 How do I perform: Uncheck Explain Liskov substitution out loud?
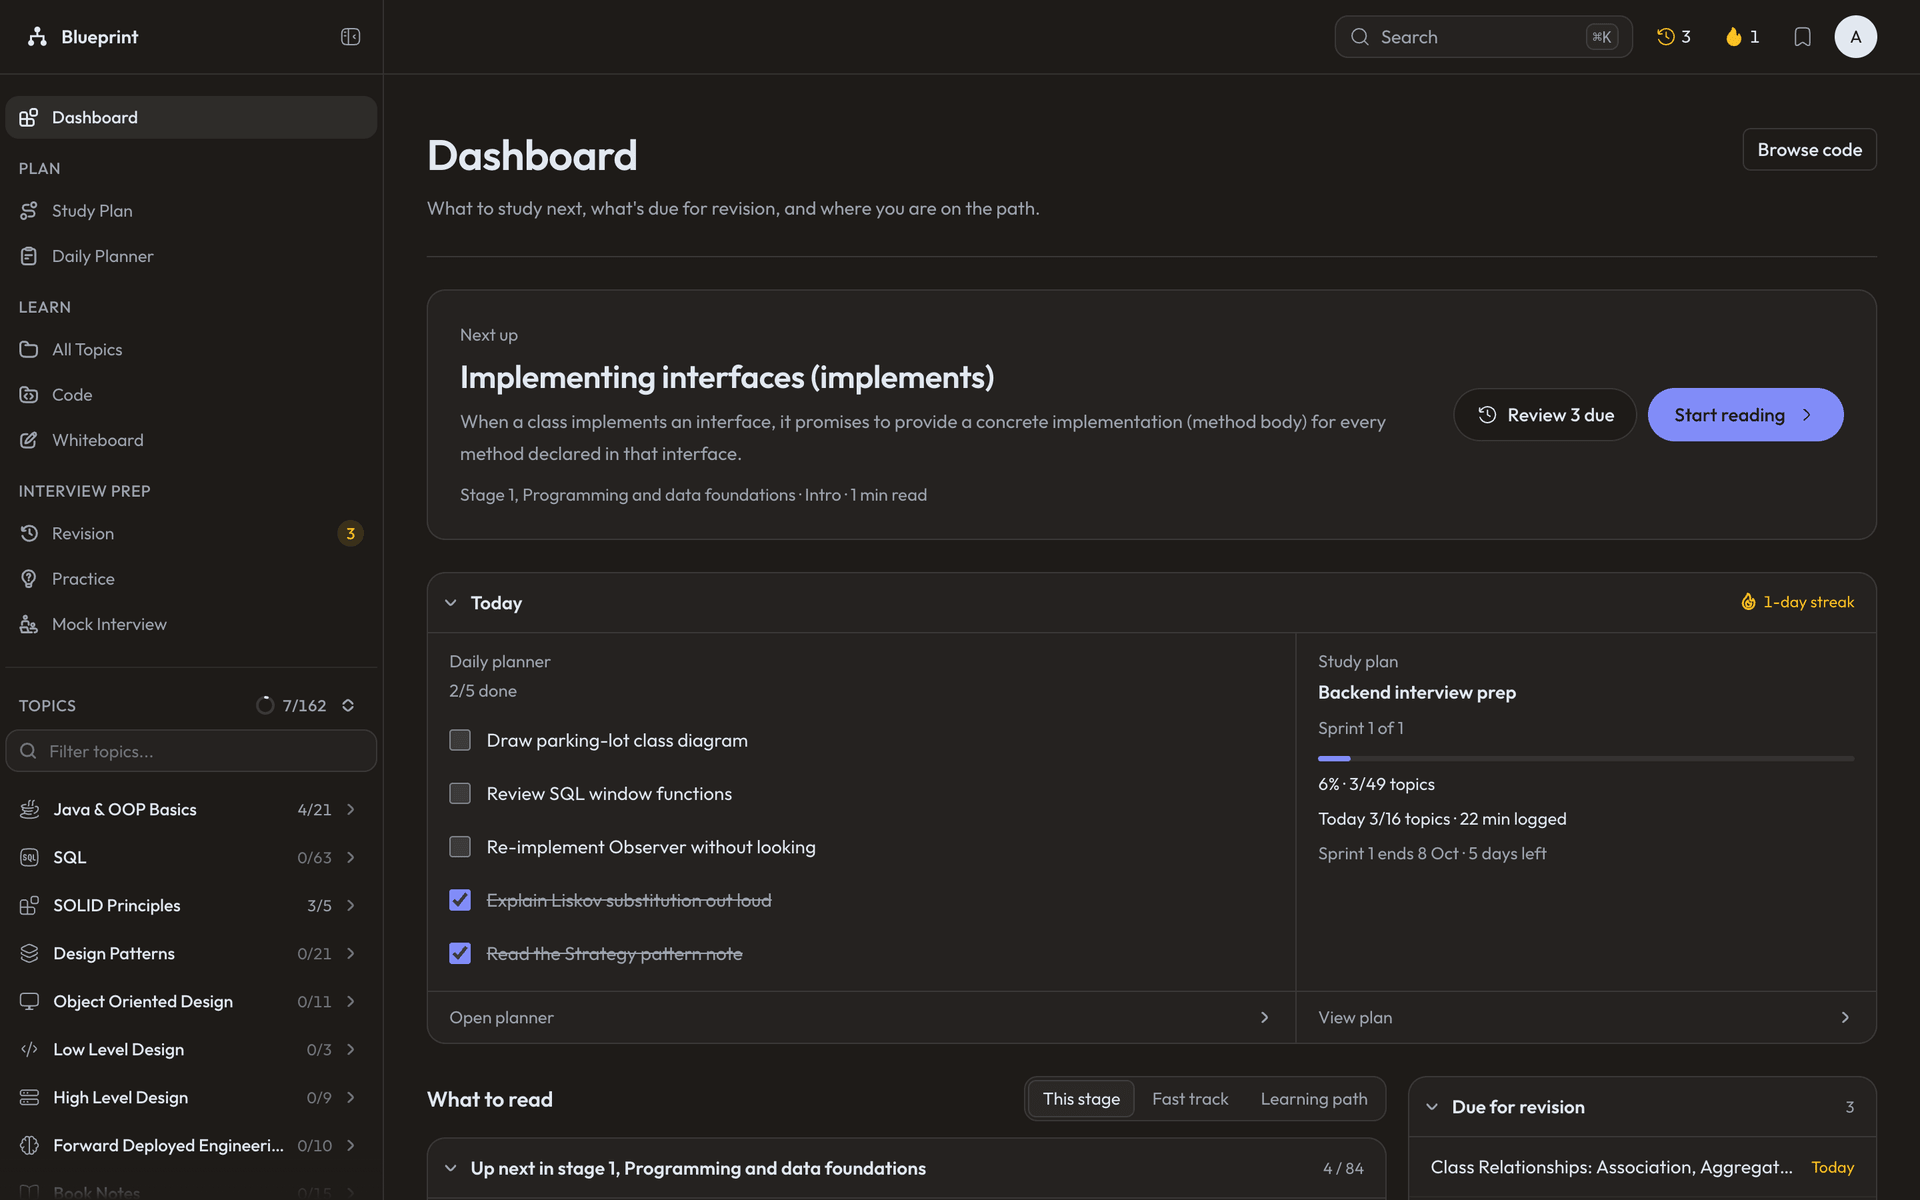coord(460,900)
